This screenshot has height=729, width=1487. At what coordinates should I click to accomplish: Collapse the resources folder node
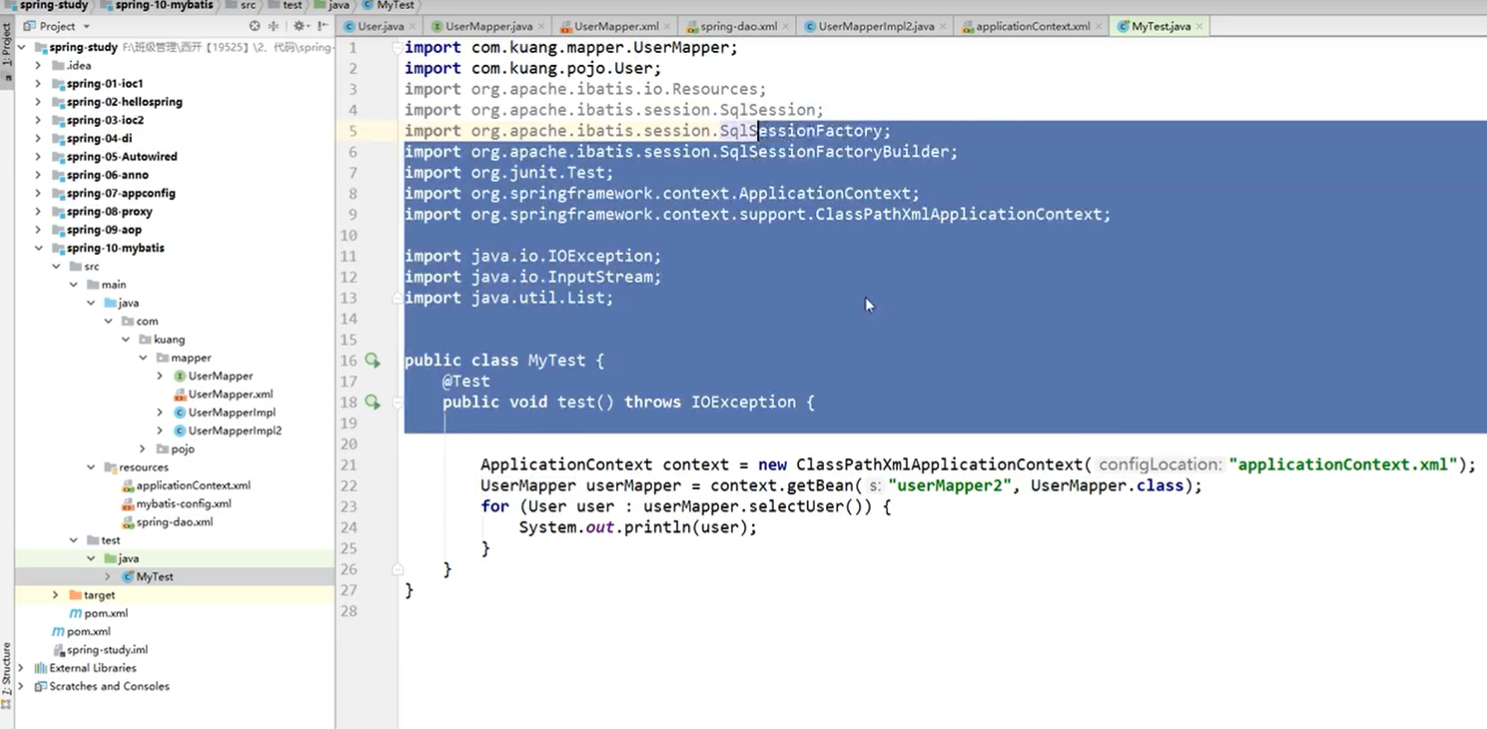90,467
